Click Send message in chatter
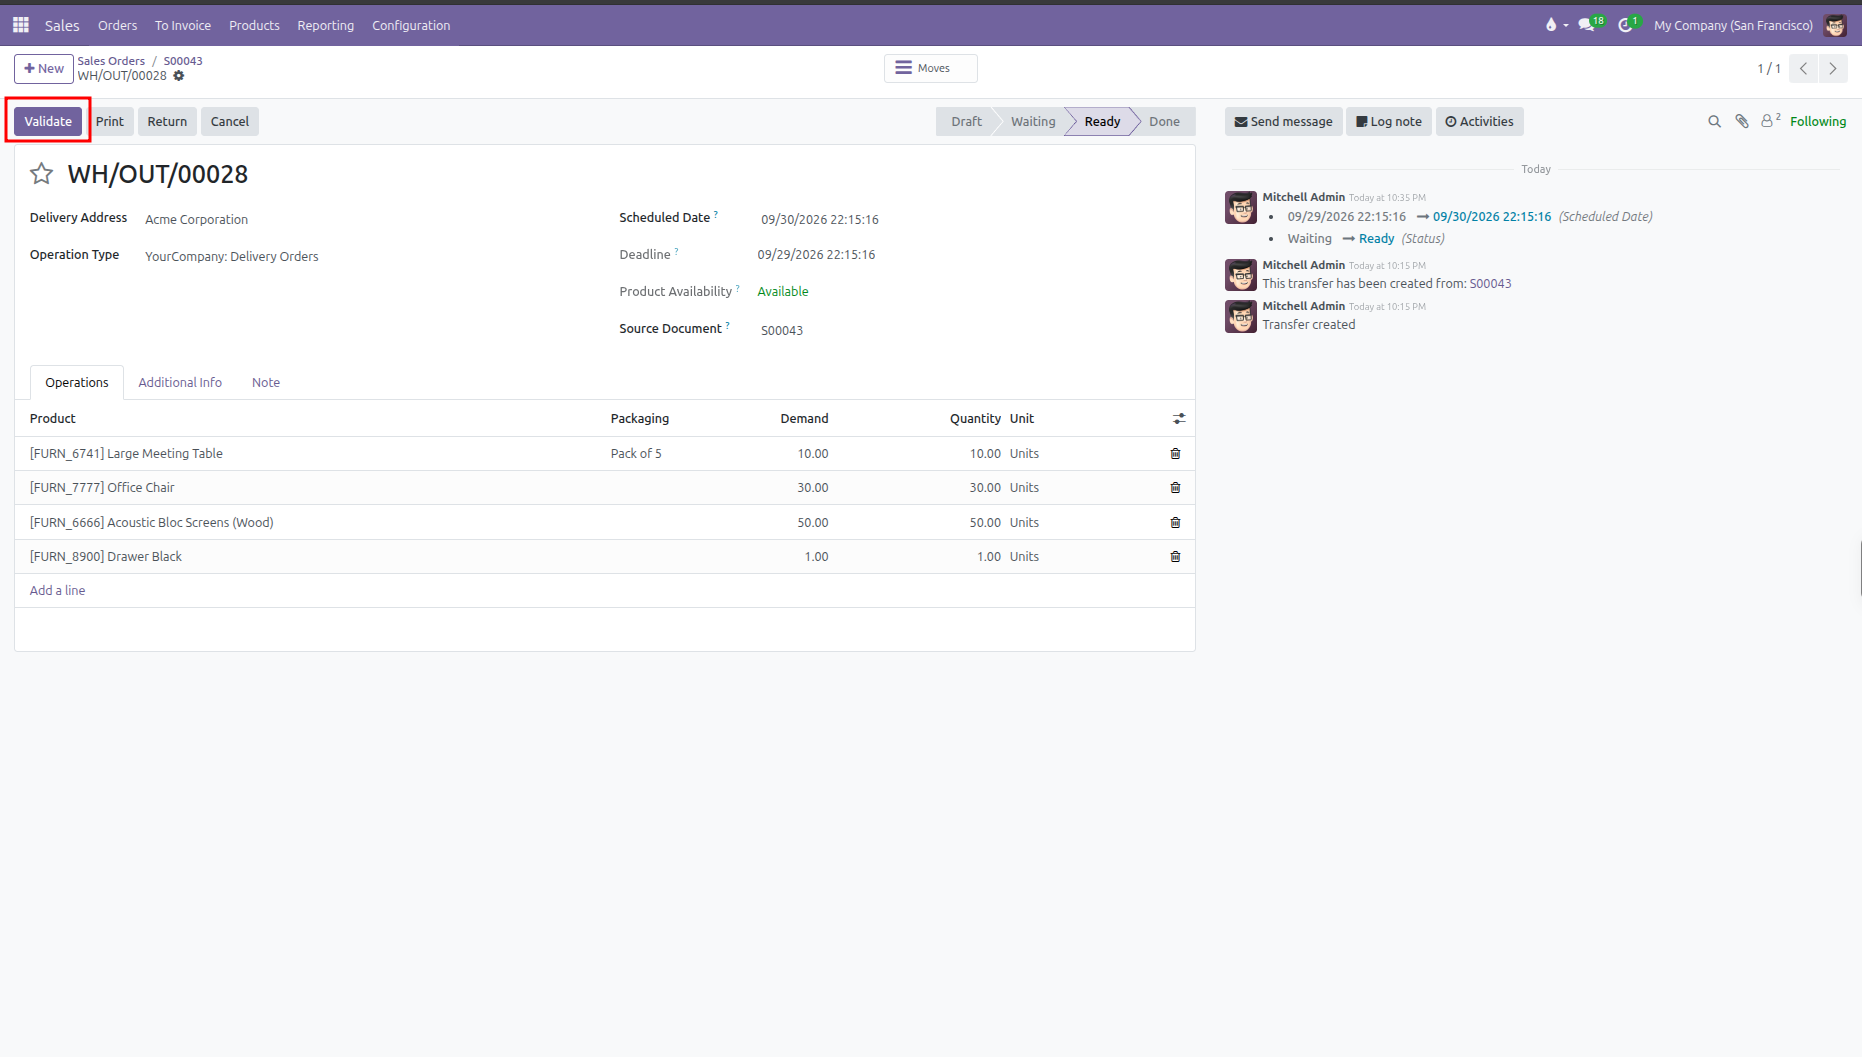This screenshot has width=1862, height=1057. tap(1283, 122)
